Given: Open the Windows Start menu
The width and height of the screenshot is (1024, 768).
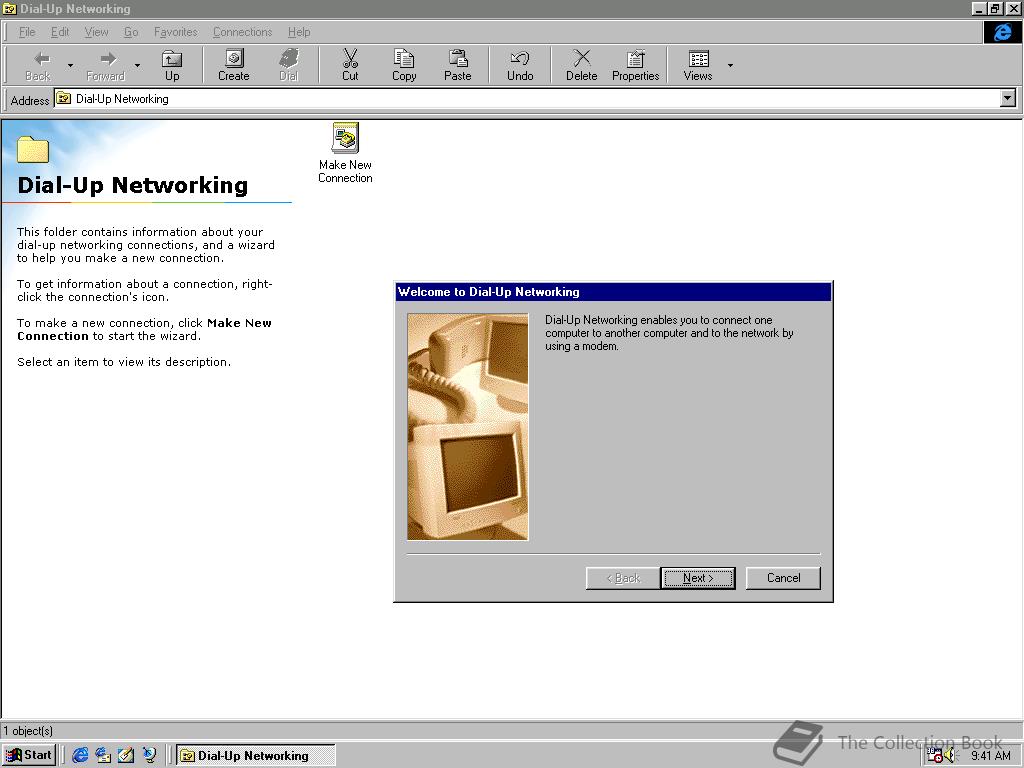Looking at the screenshot, I should pyautogui.click(x=29, y=756).
